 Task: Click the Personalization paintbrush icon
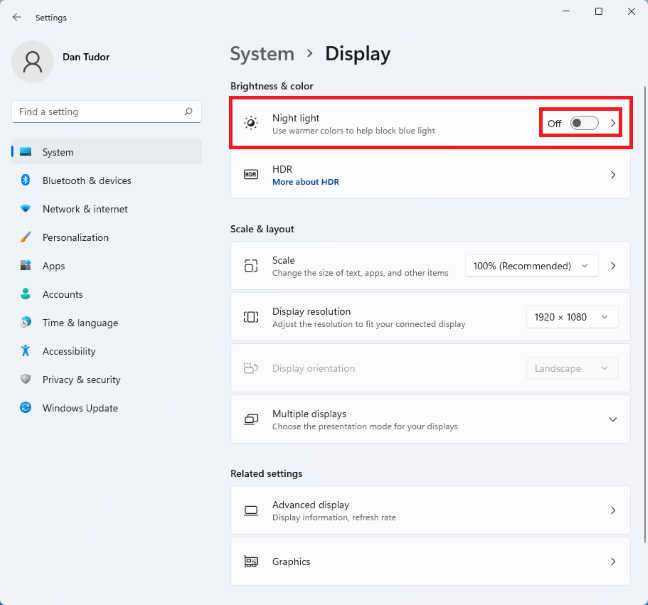coord(25,238)
